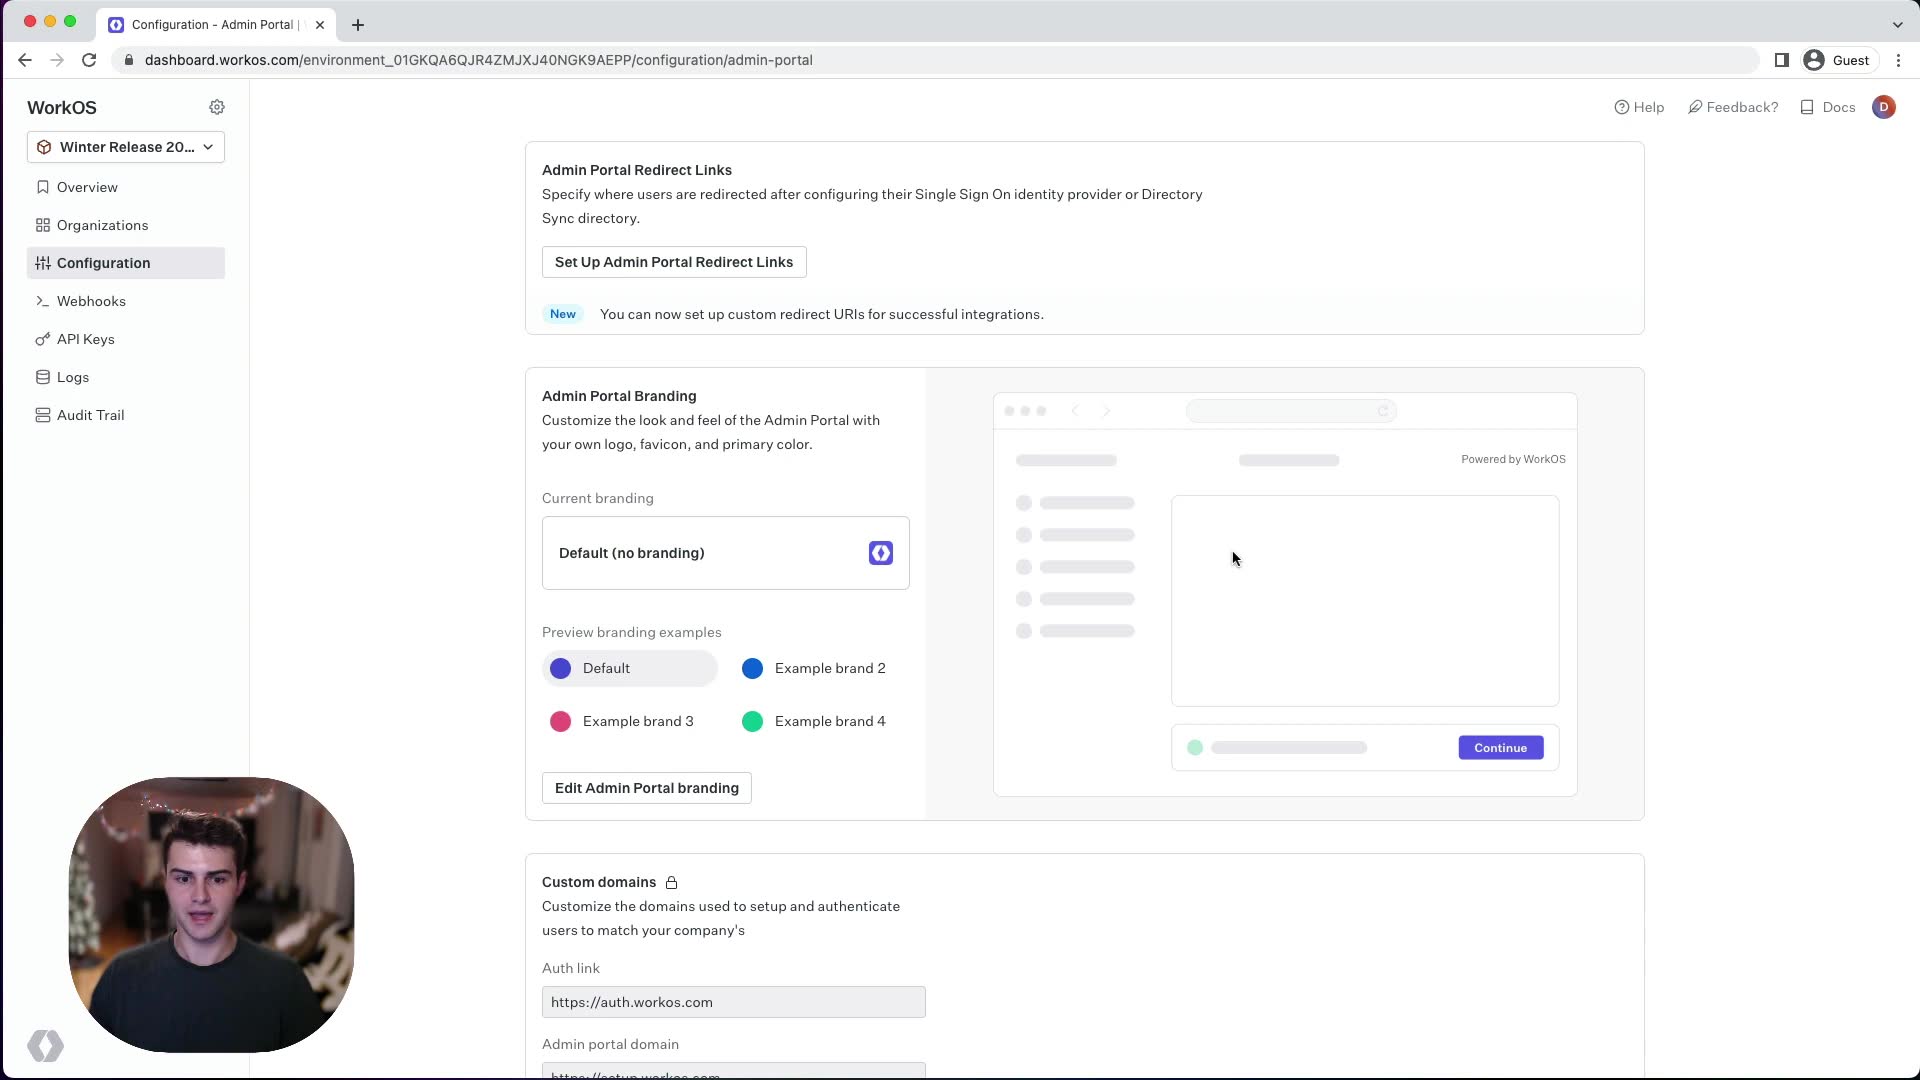Open the API Keys section
This screenshot has height=1080, width=1920.
[x=86, y=339]
